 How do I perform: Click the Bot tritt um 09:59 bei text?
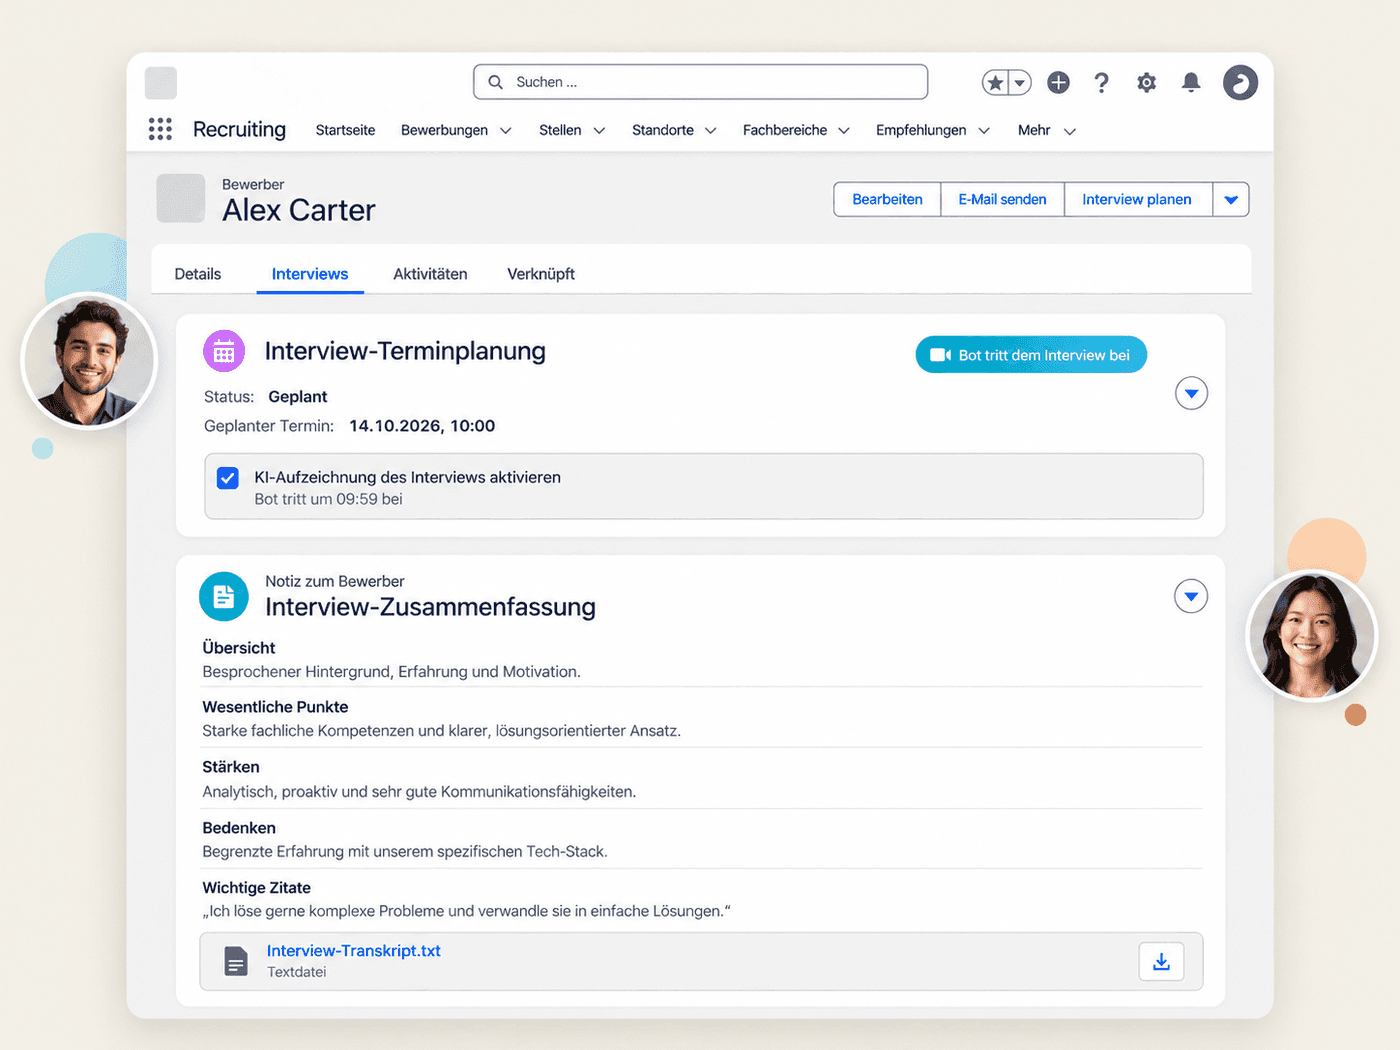click(x=328, y=499)
